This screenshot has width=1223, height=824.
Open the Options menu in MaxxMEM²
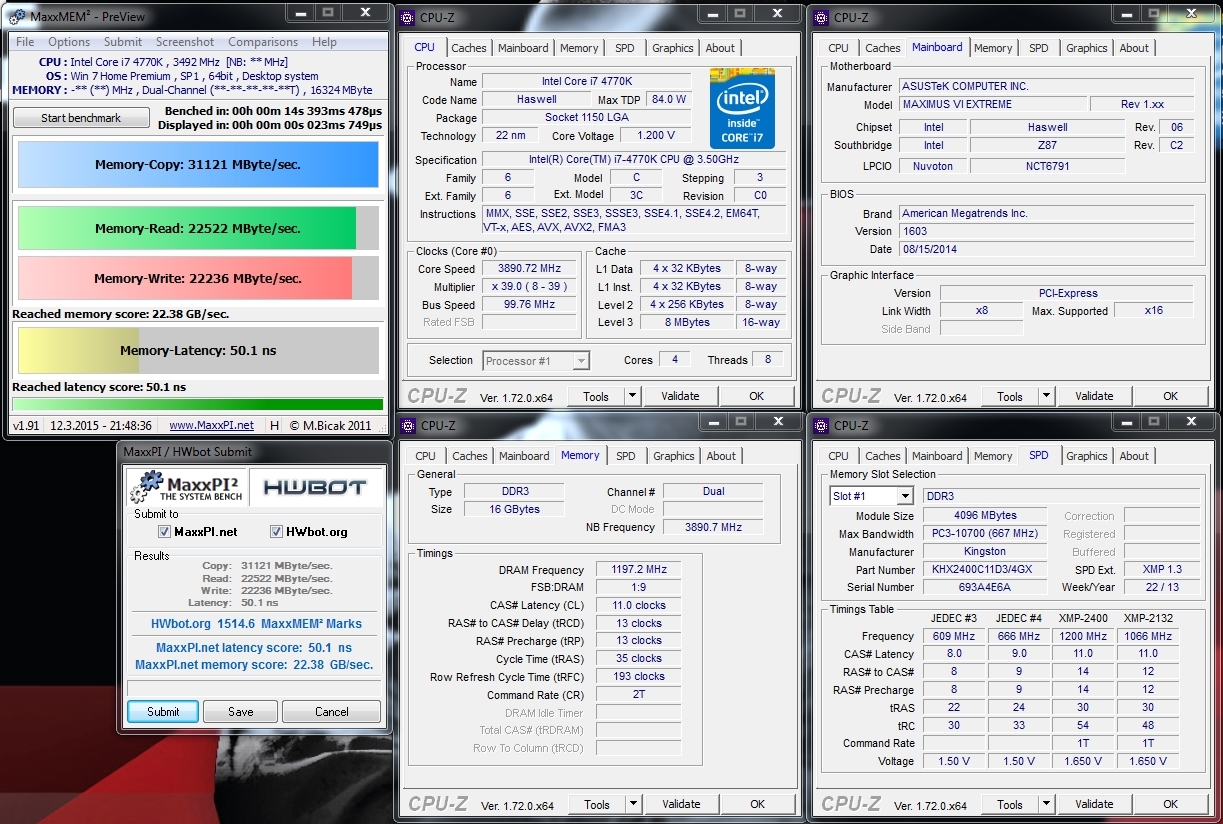click(69, 42)
